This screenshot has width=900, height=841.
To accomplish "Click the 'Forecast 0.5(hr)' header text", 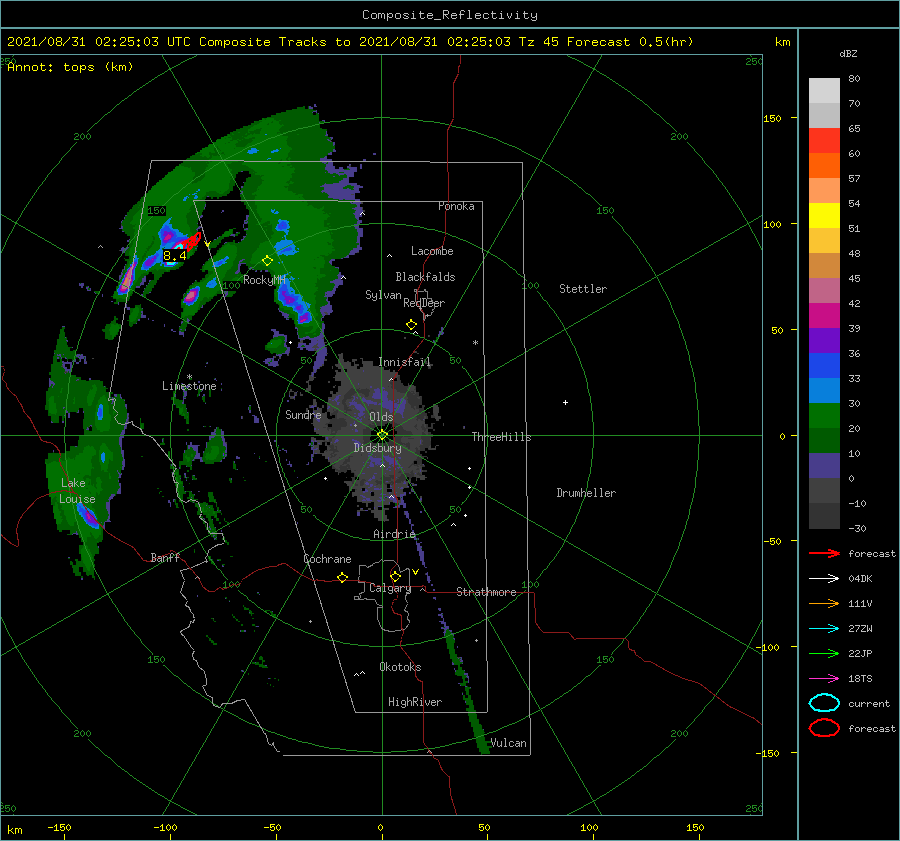I will [x=630, y=42].
